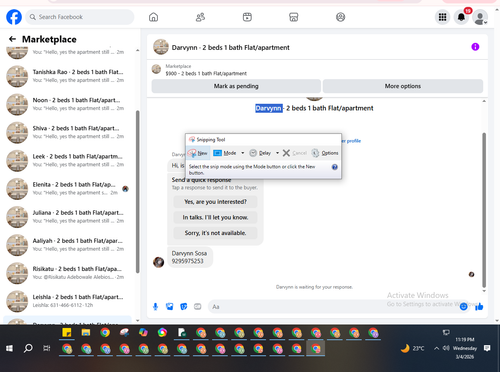Open the Leek conversation

(x=68, y=160)
